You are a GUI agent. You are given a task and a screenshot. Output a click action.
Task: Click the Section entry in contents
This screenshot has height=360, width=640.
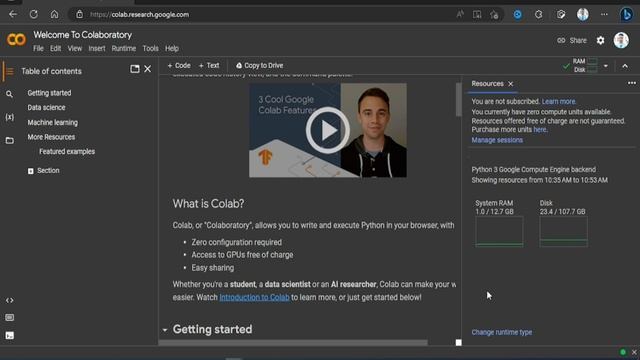[x=48, y=171]
